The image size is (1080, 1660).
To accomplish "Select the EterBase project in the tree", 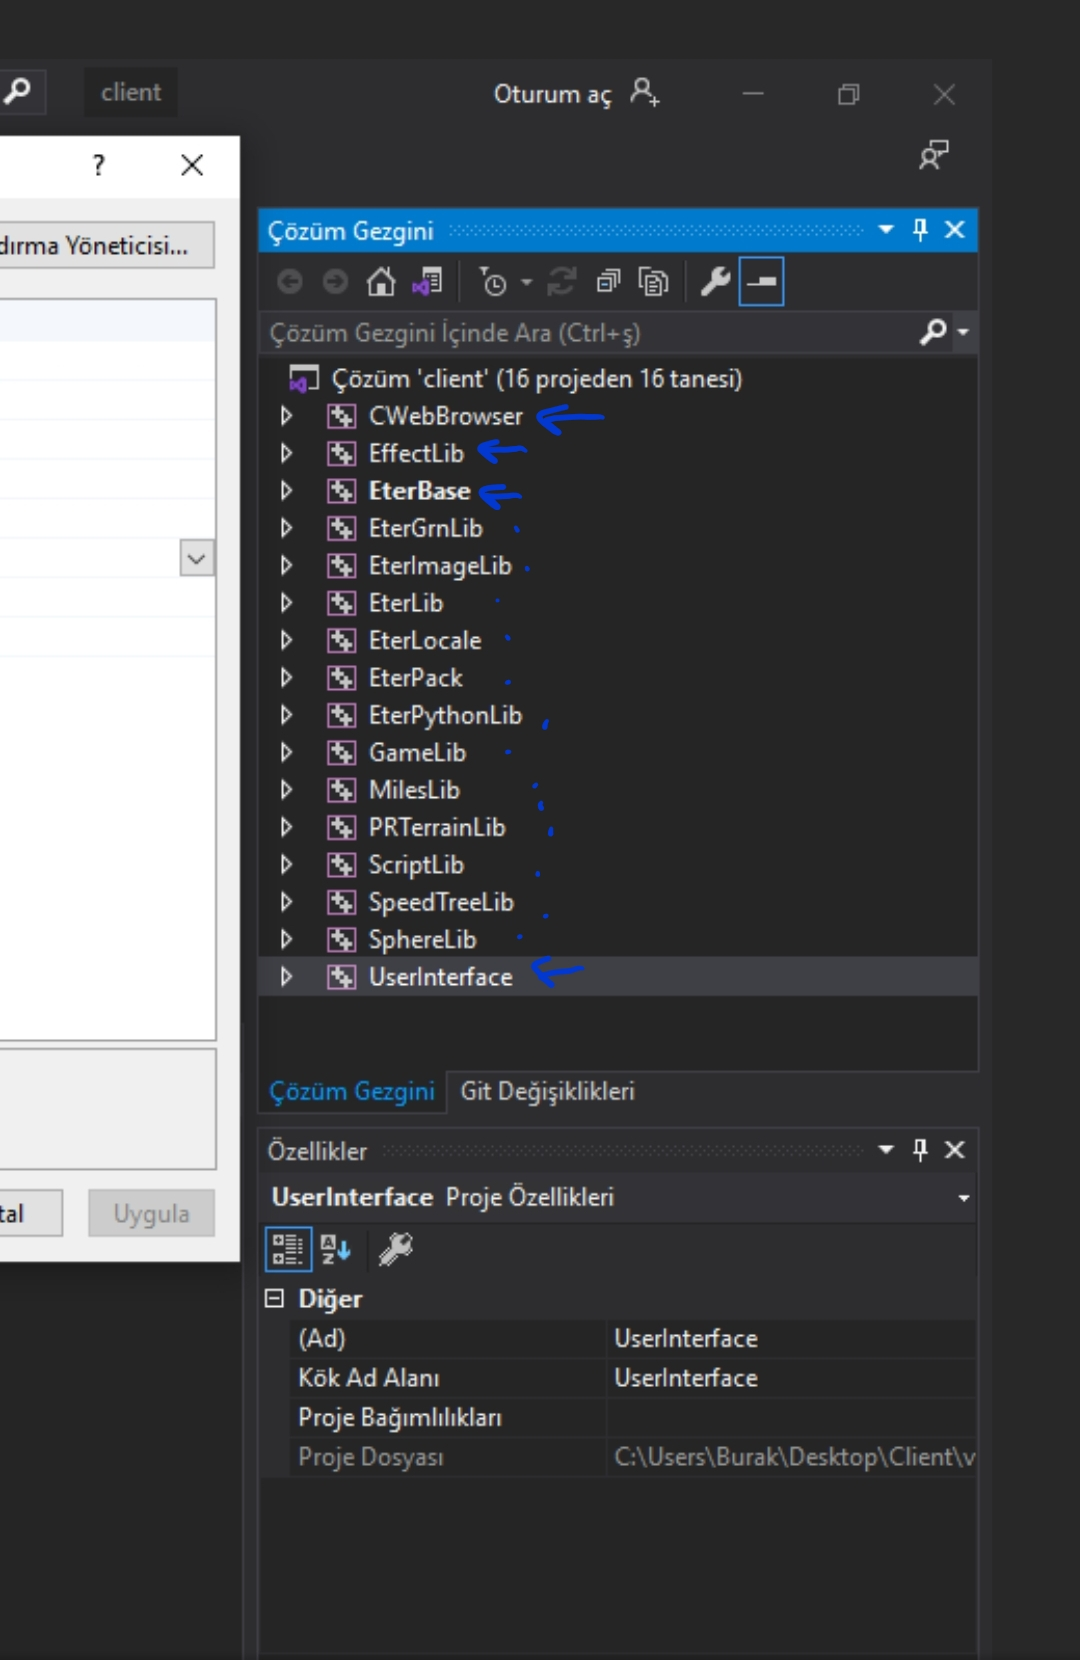I will (419, 491).
